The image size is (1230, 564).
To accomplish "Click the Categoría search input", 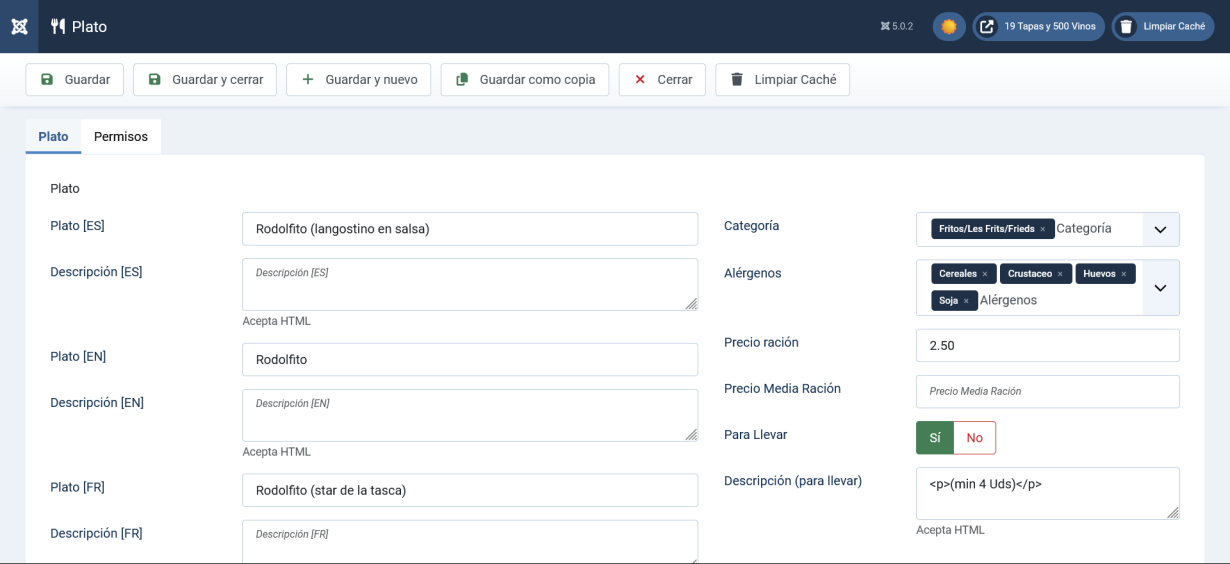I will [1095, 229].
